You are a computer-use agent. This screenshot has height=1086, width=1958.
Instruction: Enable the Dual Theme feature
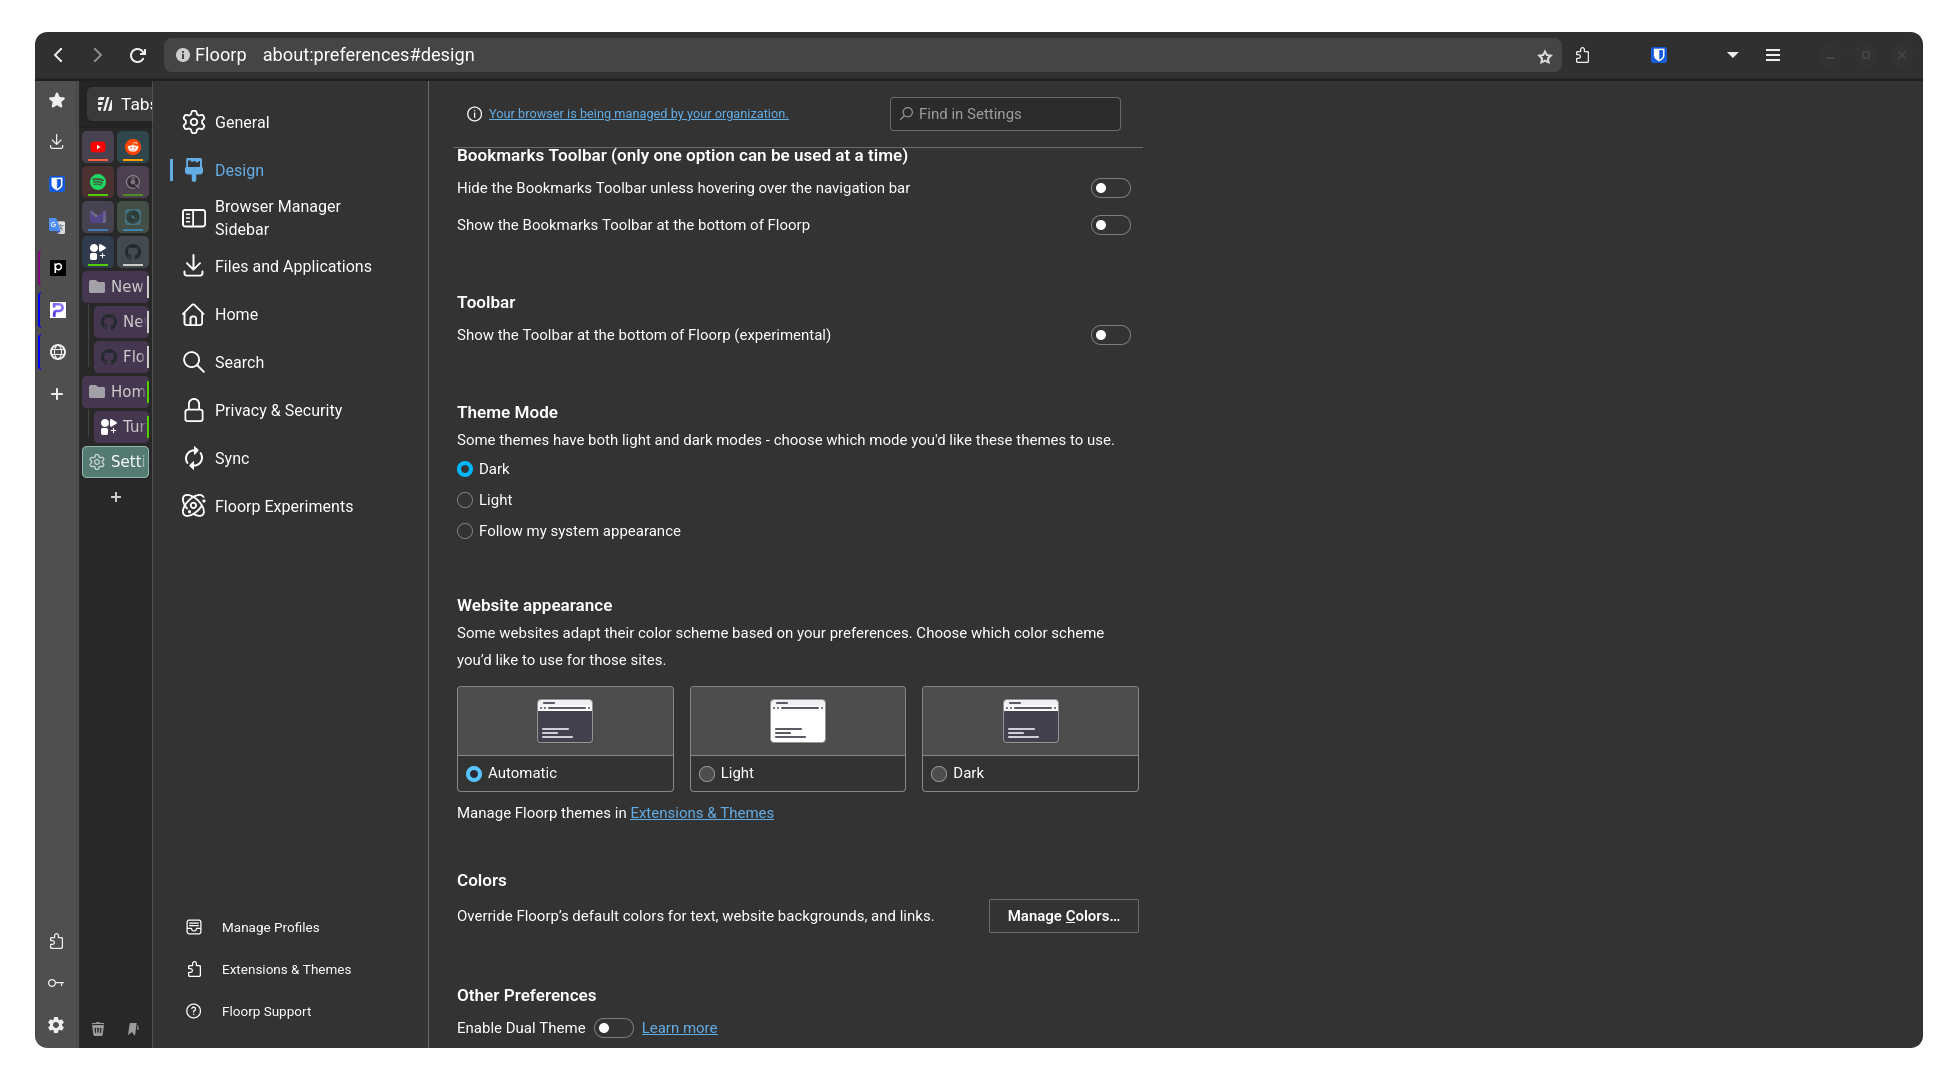[x=614, y=1027]
